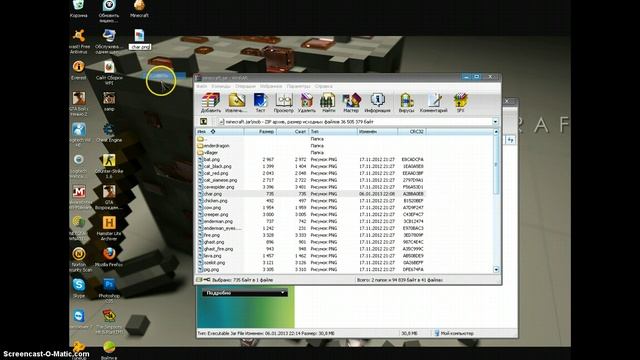Open the Photoshop desktop icon
Image resolution: width=640 pixels, height=360 pixels.
pos(109,291)
